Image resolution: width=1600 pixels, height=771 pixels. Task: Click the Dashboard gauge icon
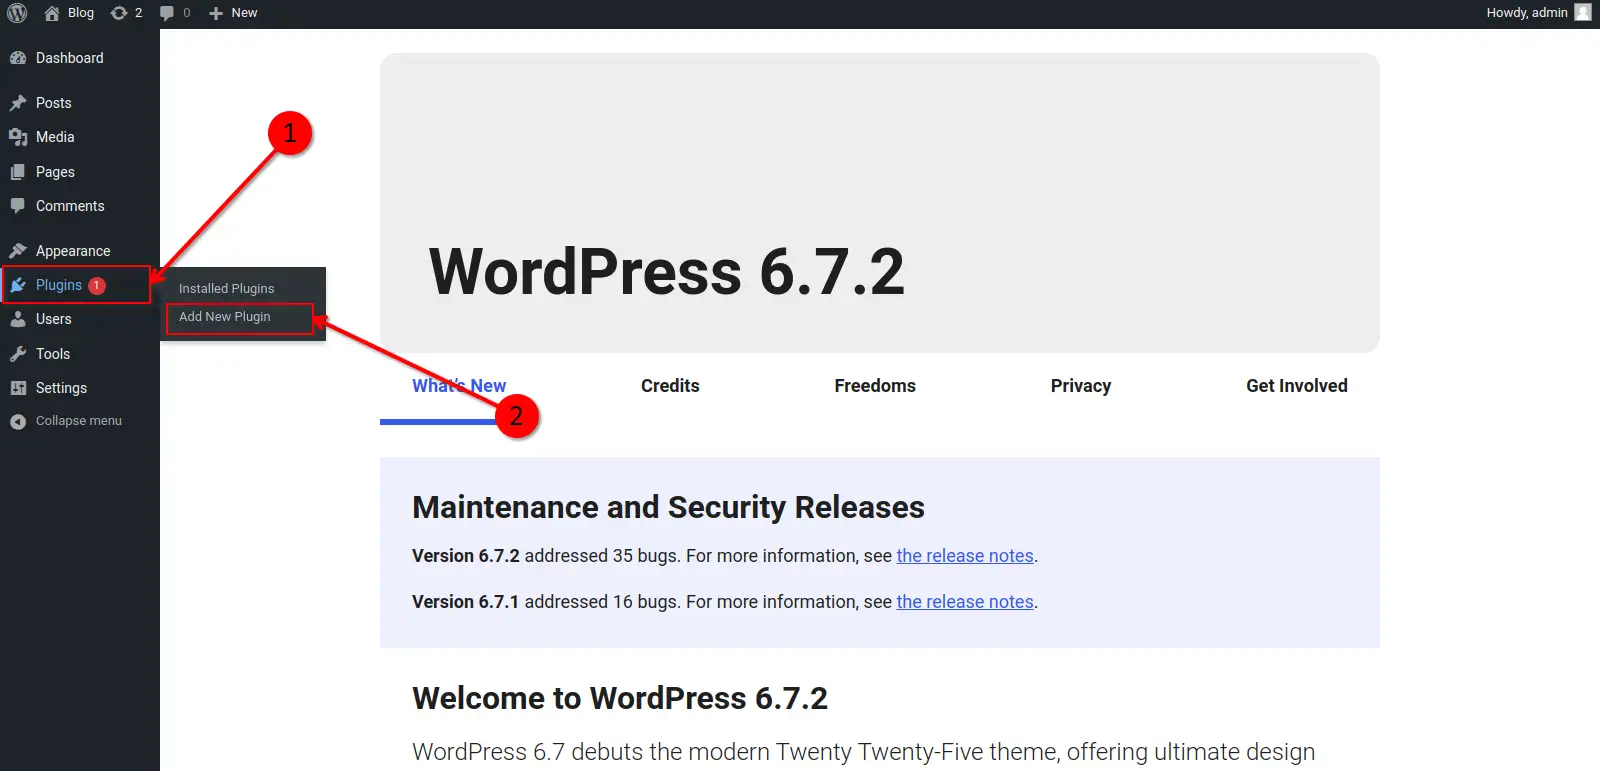pyautogui.click(x=18, y=58)
